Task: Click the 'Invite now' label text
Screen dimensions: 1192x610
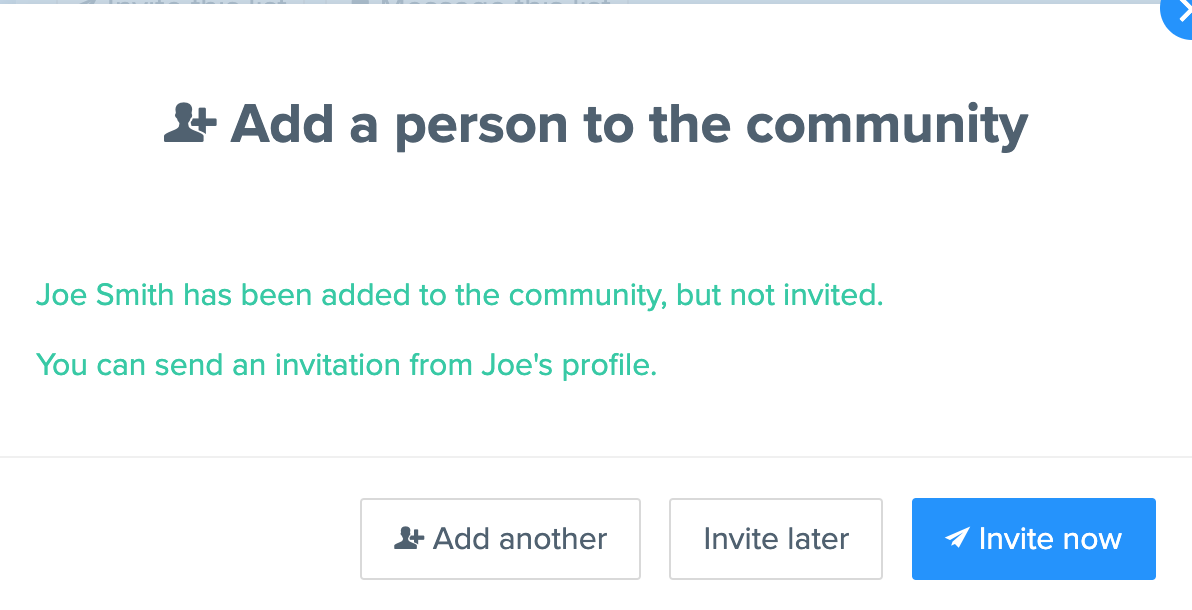Action: coord(1050,539)
